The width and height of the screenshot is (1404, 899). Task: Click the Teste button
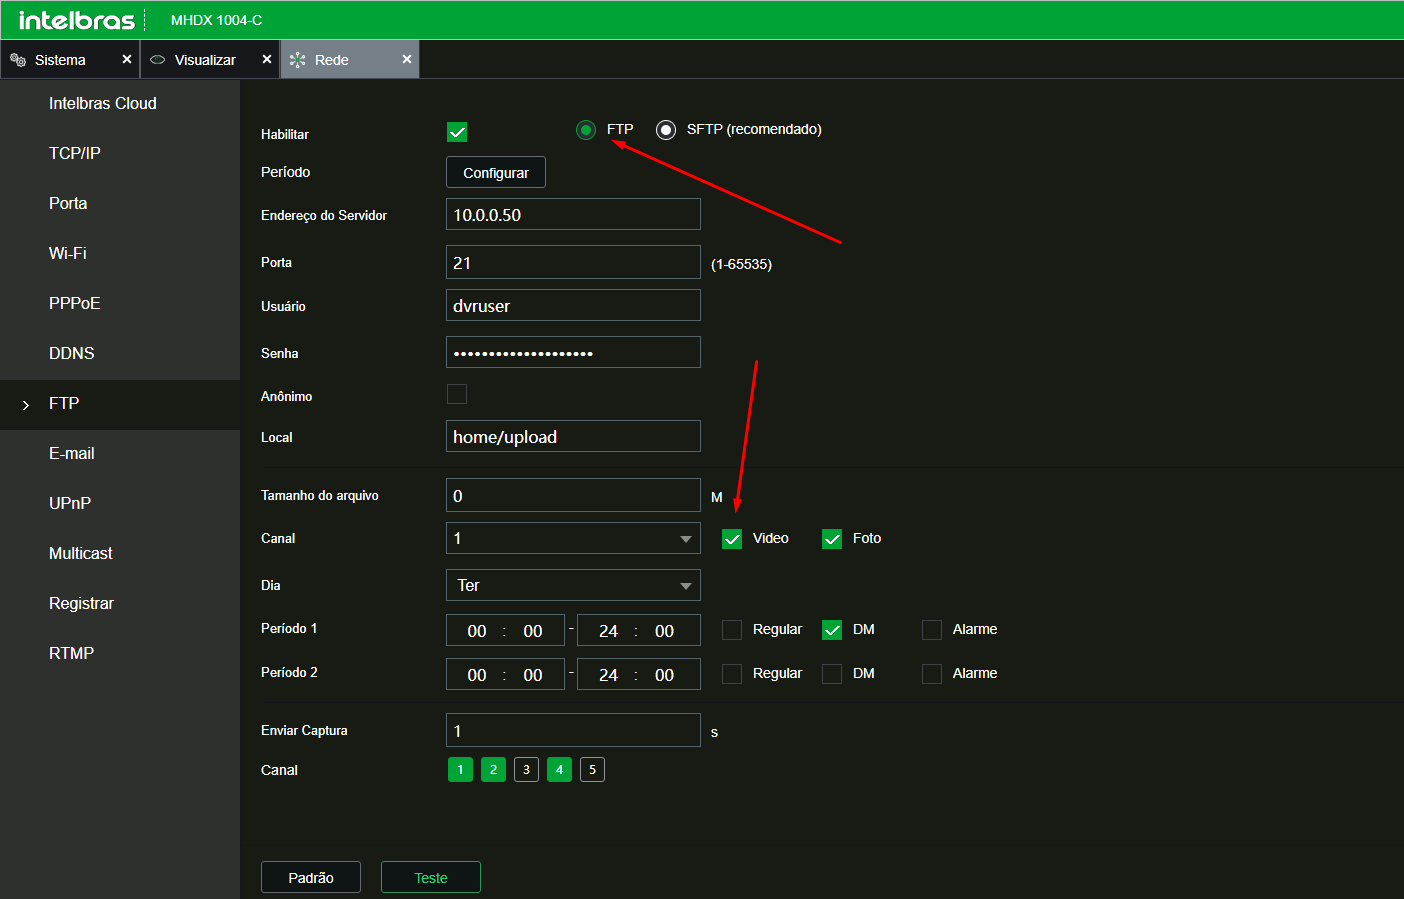click(x=431, y=877)
